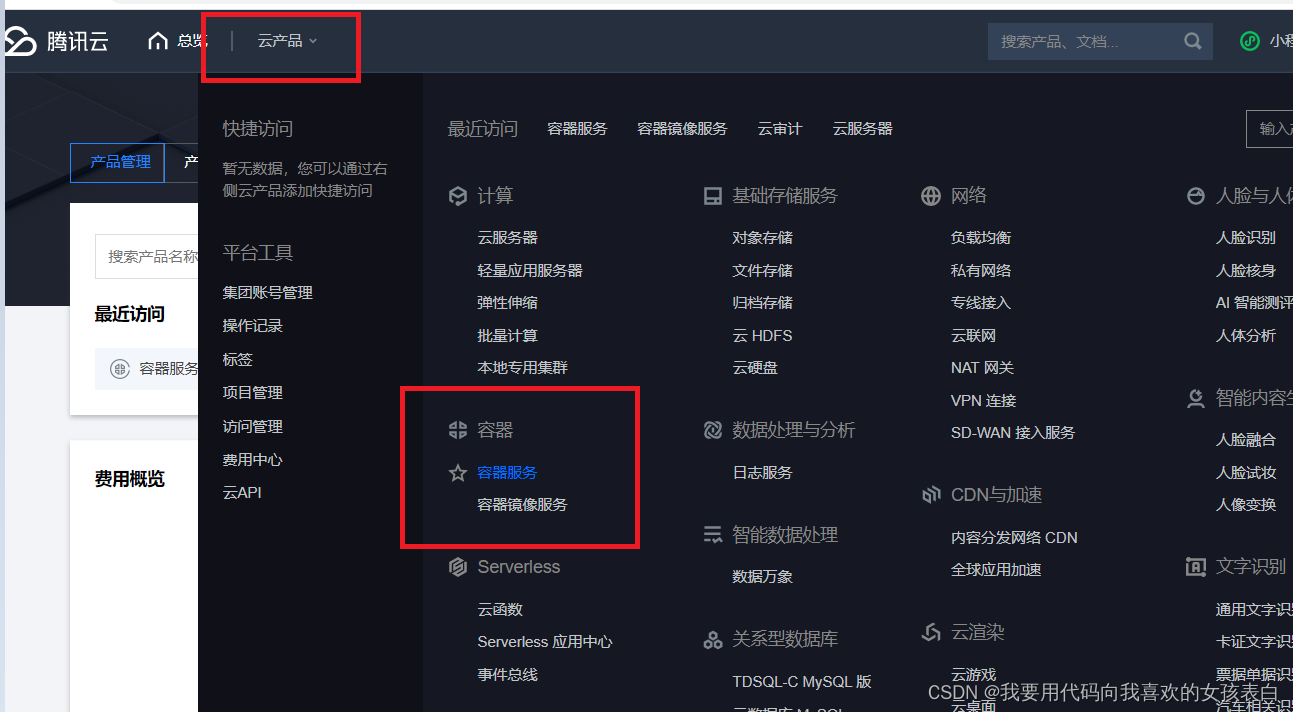The image size is (1293, 712).
Task: Open 归档存储 product
Action: 762,303
